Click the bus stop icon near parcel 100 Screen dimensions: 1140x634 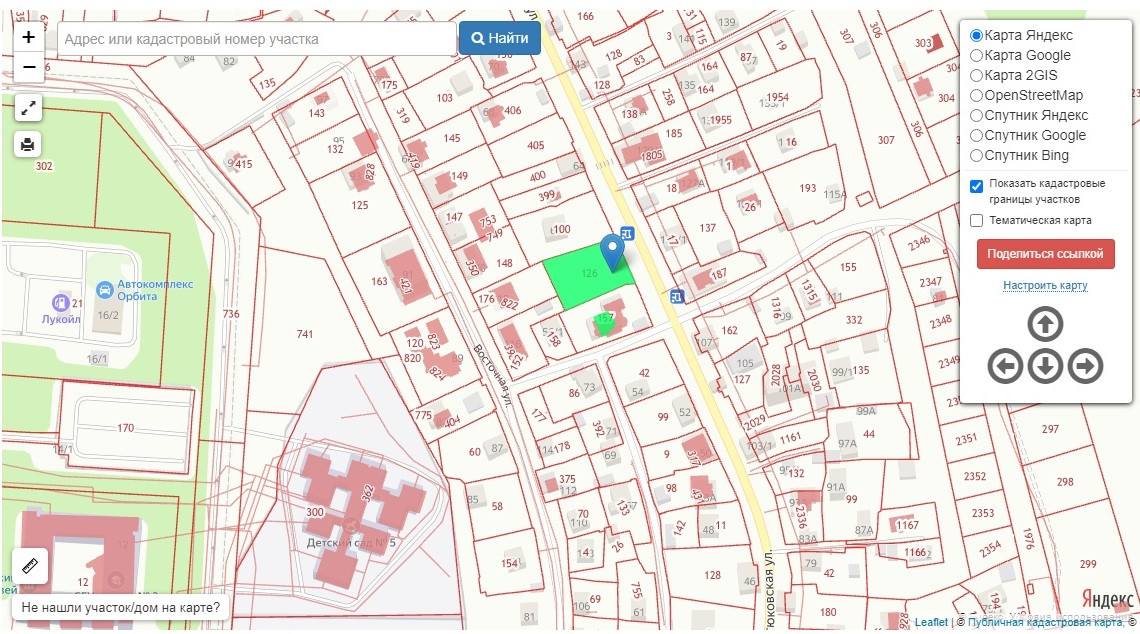click(627, 233)
